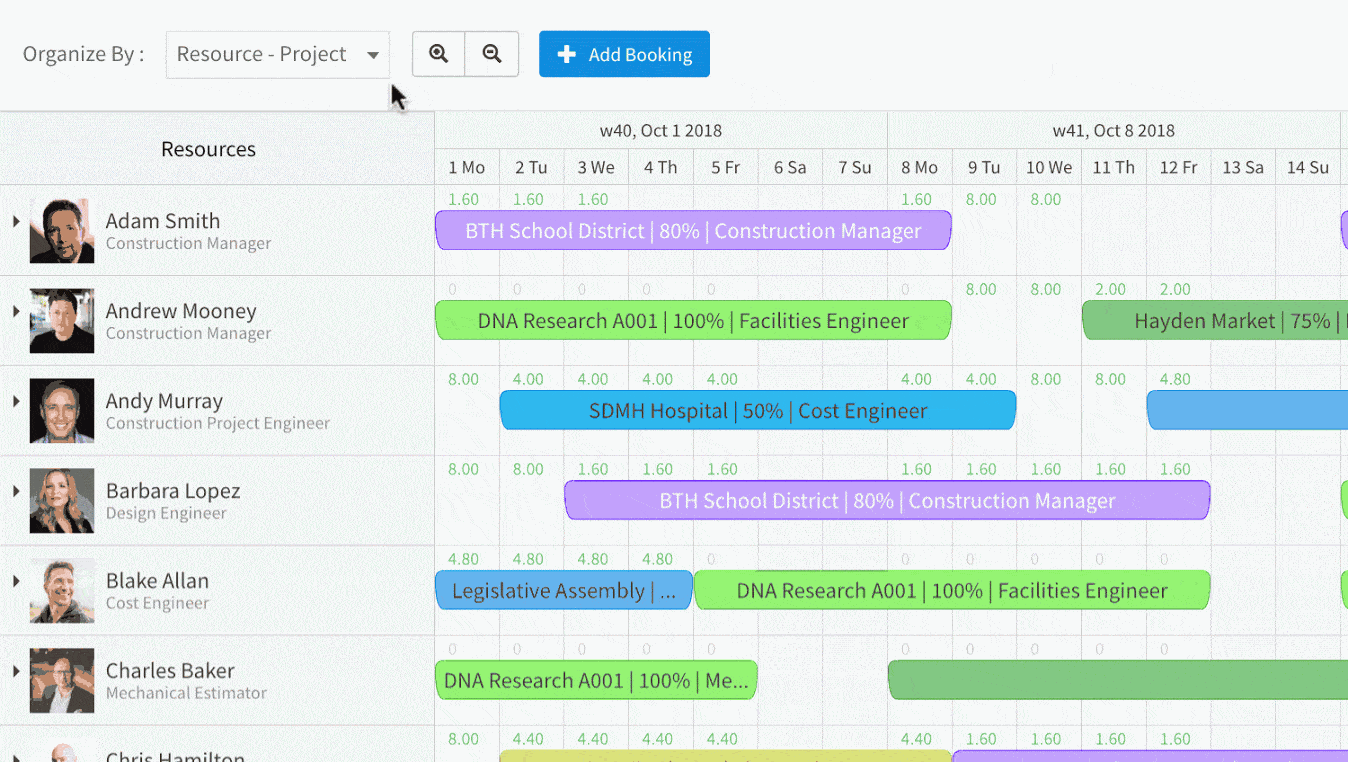Click Barbara Lopez's profile photo
1348x762 pixels.
(x=62, y=501)
